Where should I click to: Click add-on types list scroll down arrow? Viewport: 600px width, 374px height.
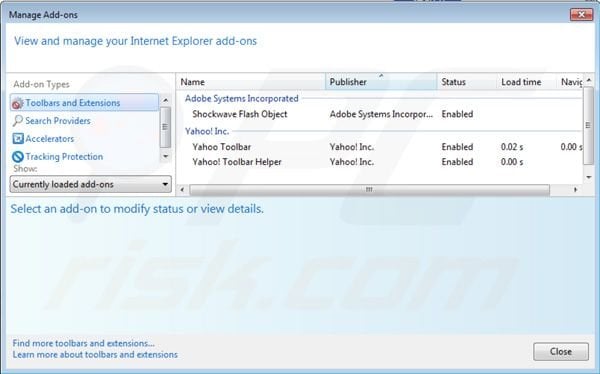(166, 156)
